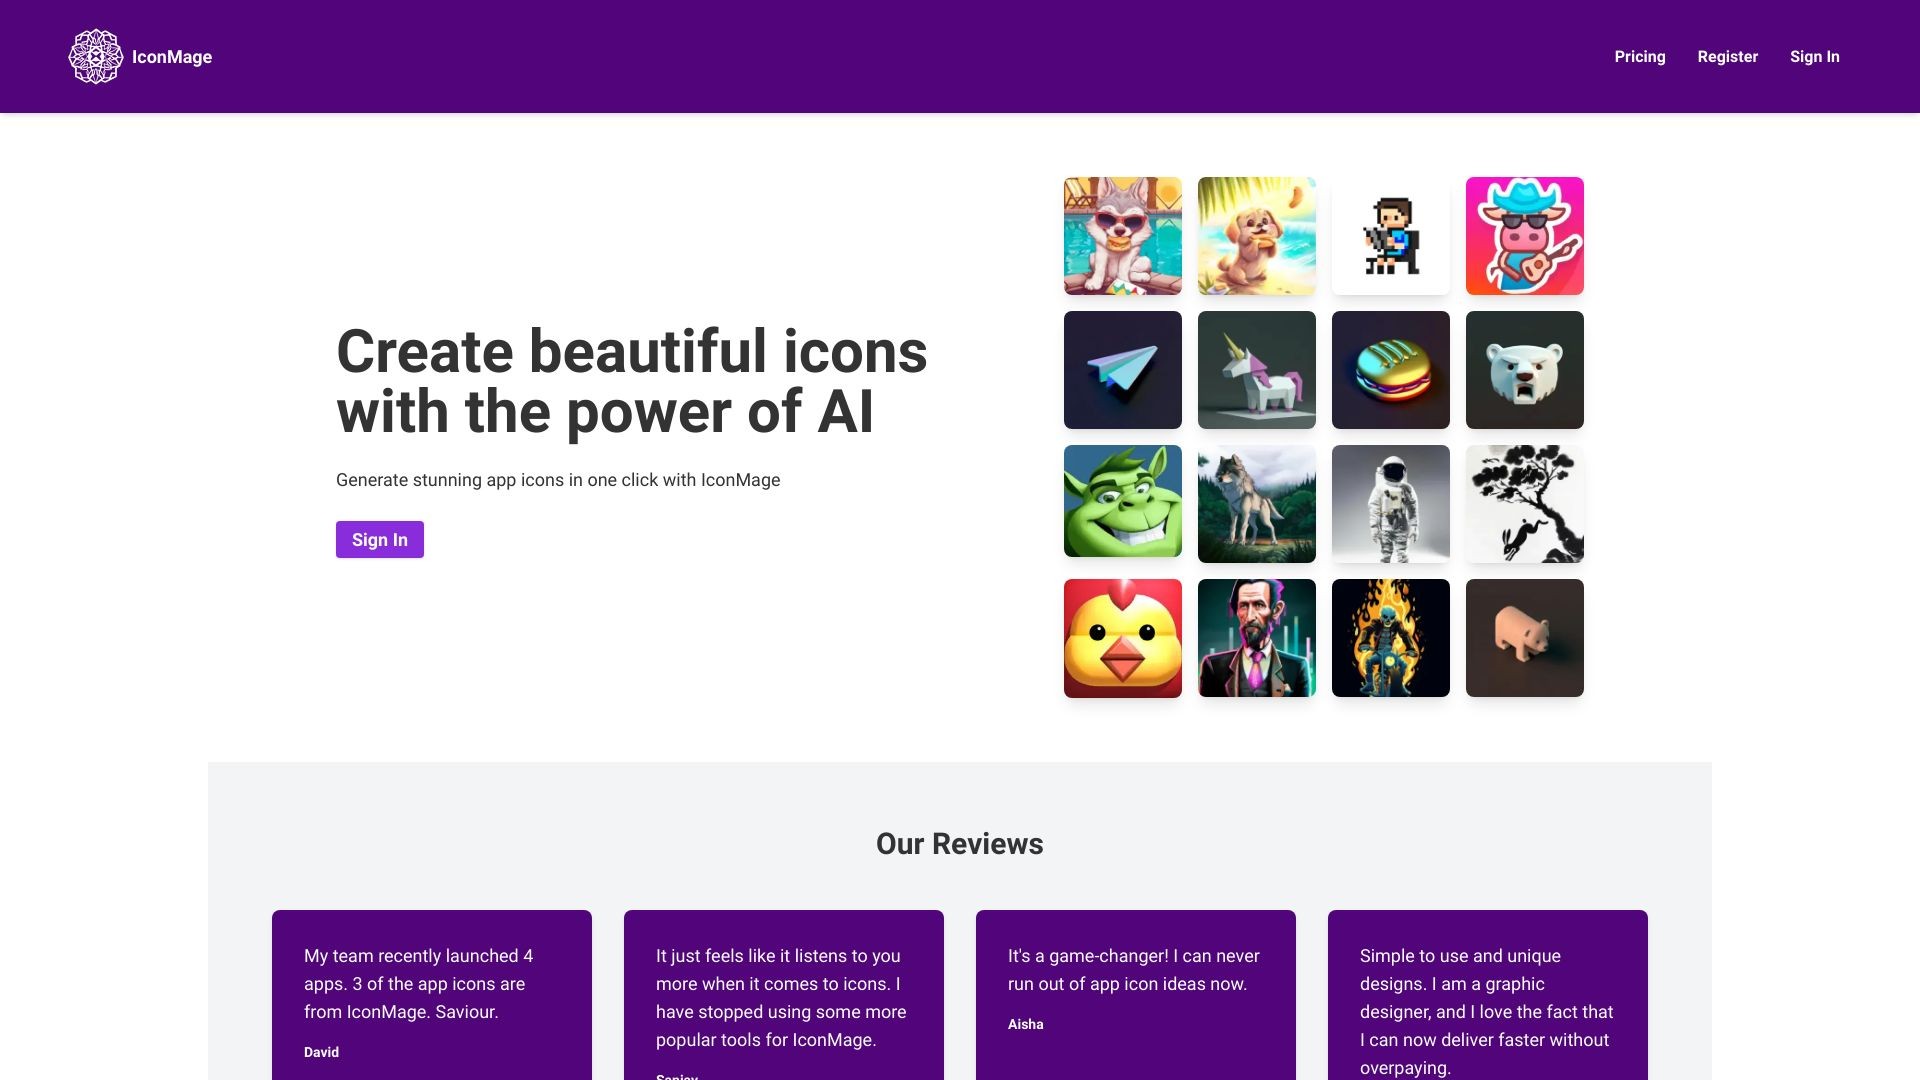Open the glowing burger icon

[x=1391, y=370]
